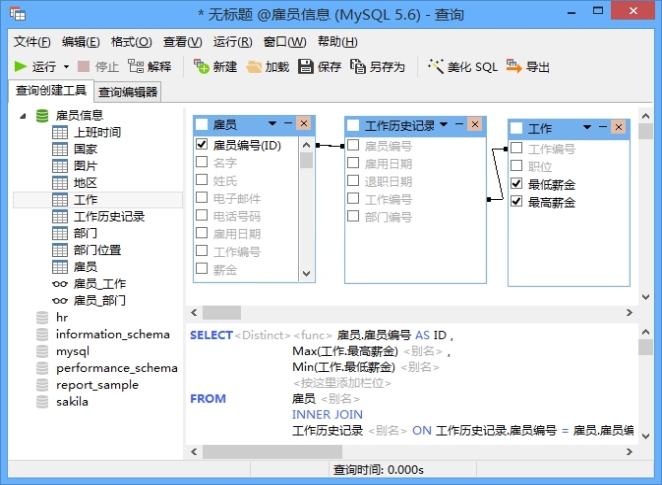Uncheck 最高薪金 in 工作 table
Screen dimensions: 662x485
pos(516,201)
